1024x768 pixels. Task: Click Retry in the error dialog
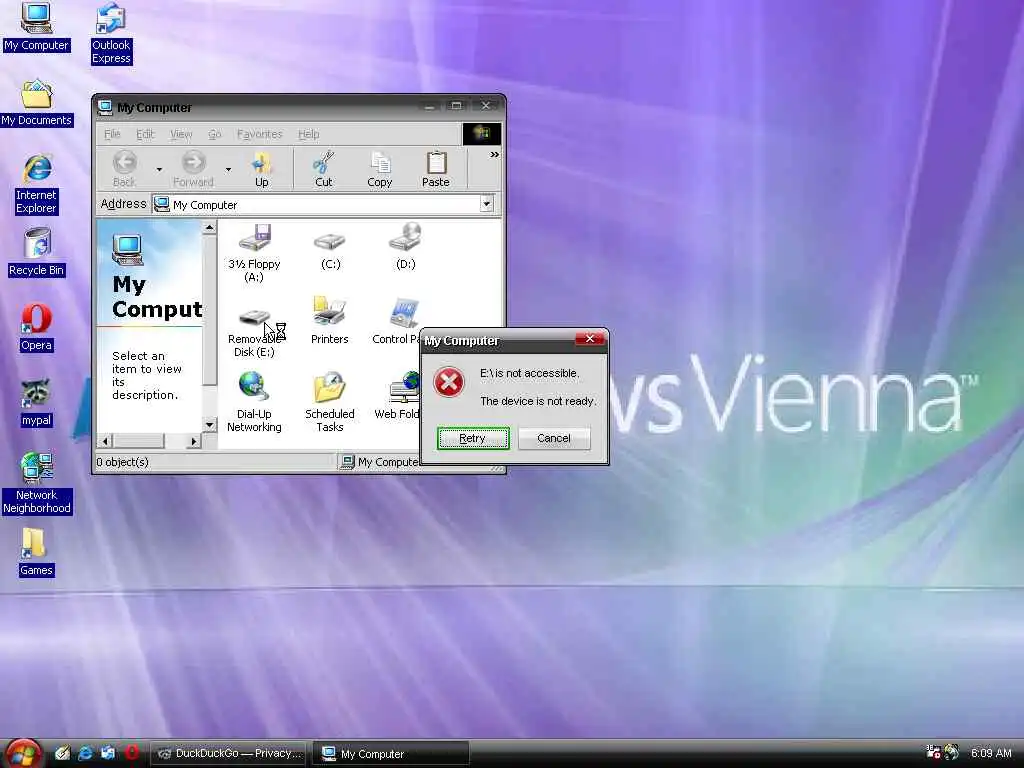pyautogui.click(x=473, y=438)
